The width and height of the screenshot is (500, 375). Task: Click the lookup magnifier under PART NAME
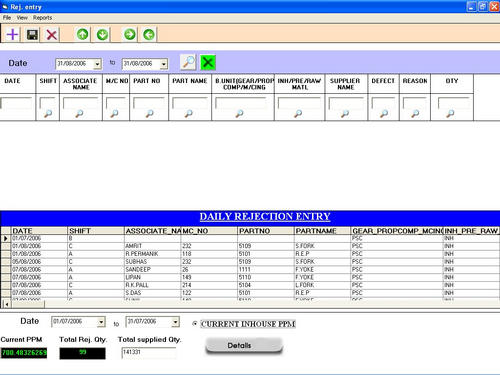189,114
